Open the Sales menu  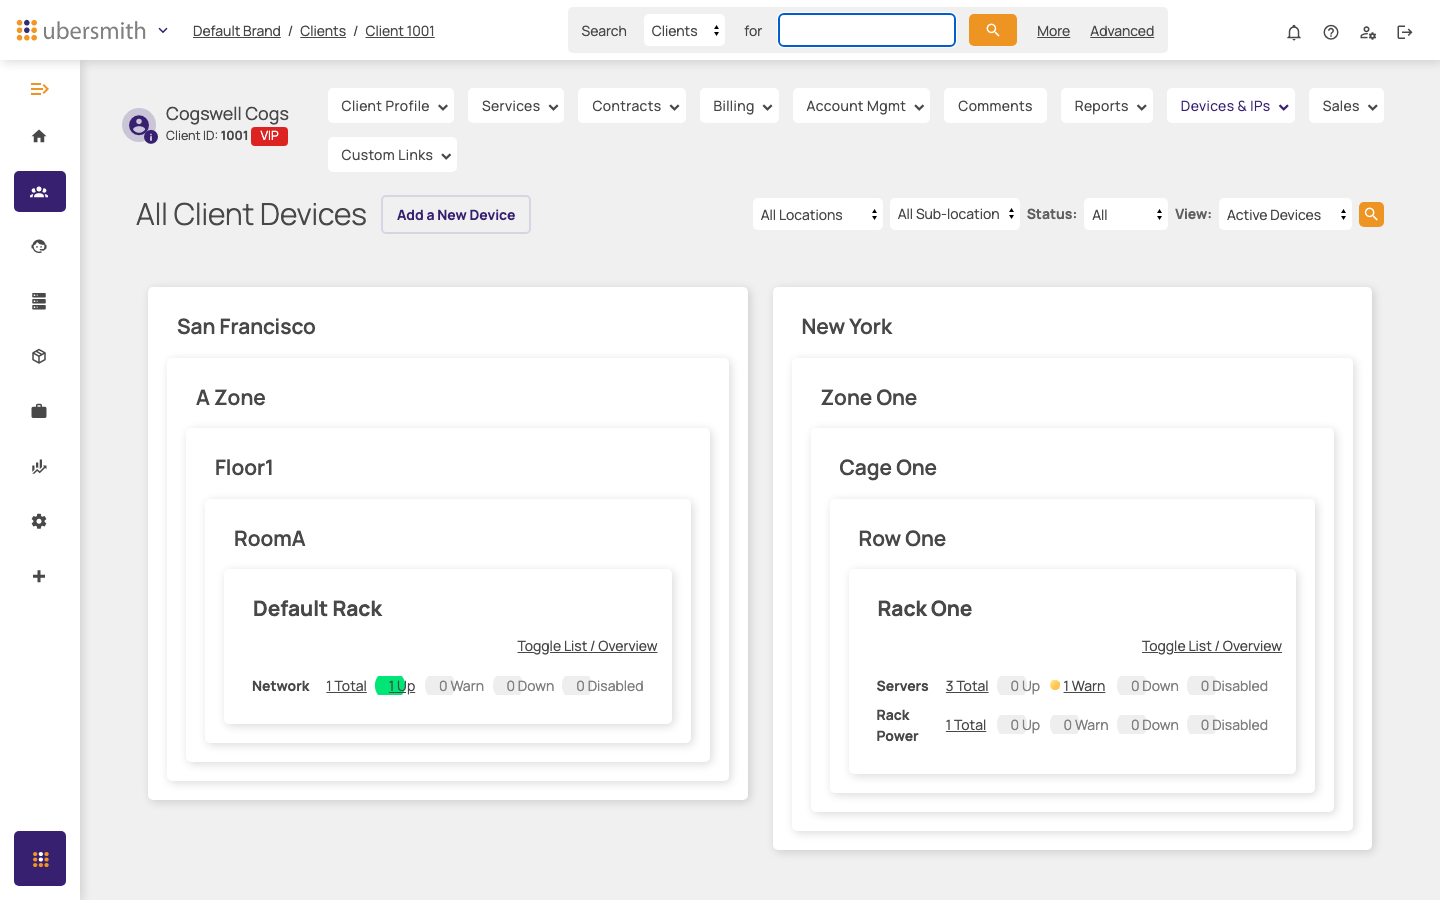point(1346,106)
